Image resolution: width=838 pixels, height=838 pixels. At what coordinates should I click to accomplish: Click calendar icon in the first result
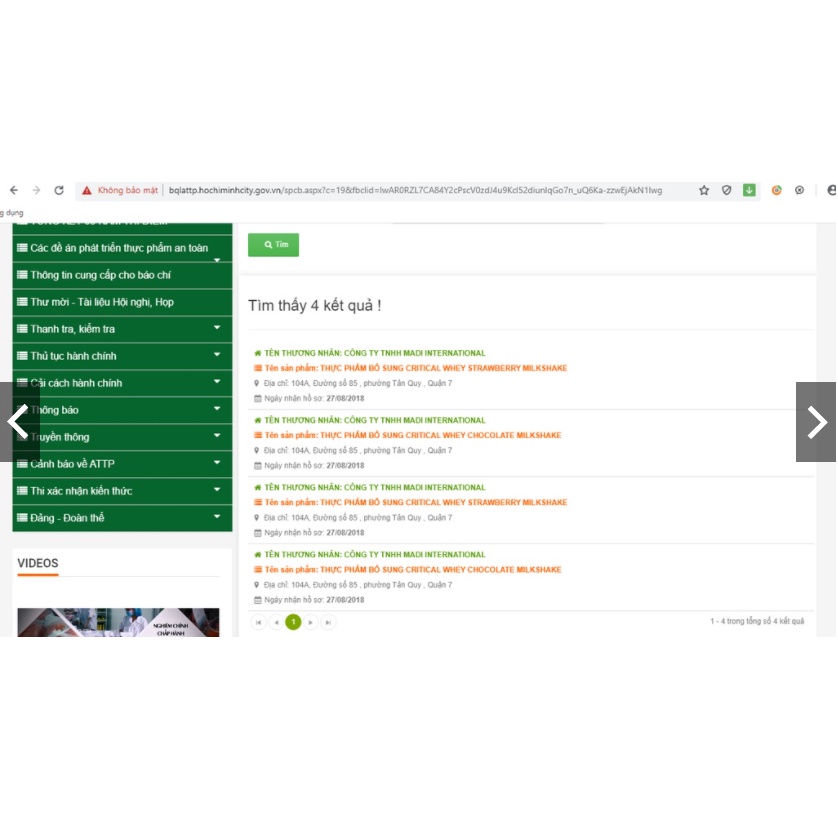pos(258,398)
